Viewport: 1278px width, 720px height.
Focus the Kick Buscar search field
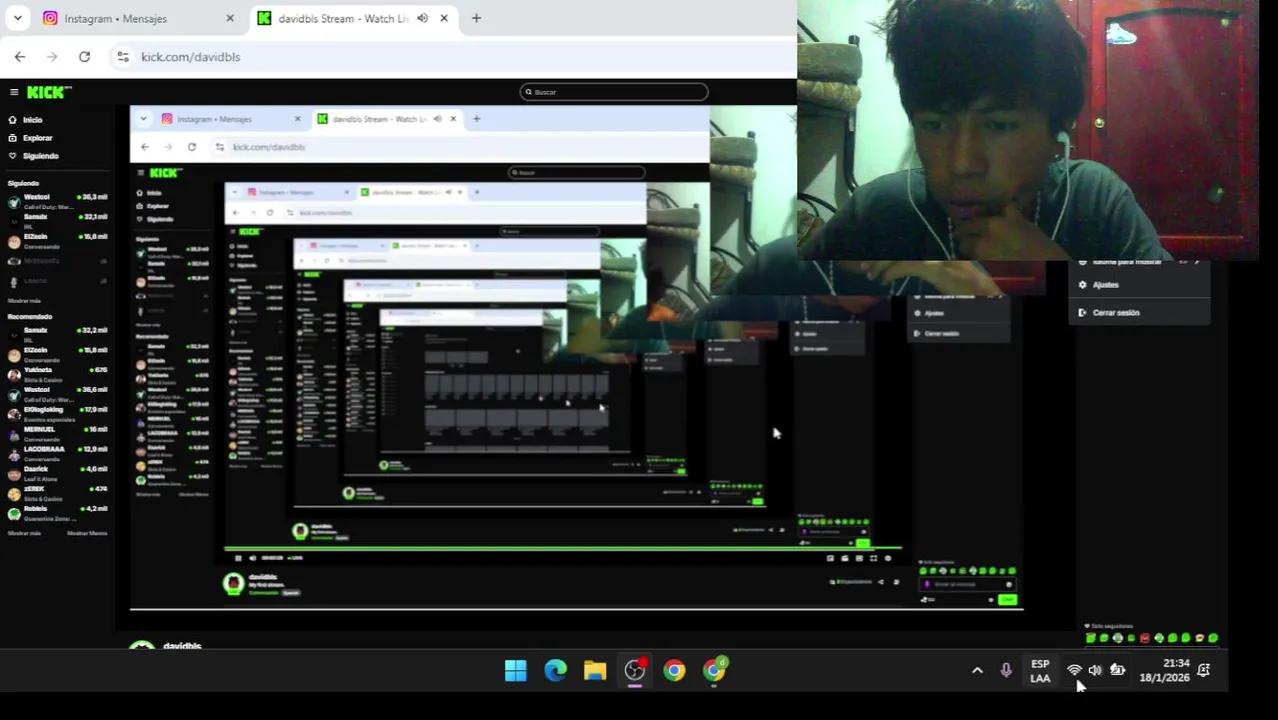[x=614, y=92]
